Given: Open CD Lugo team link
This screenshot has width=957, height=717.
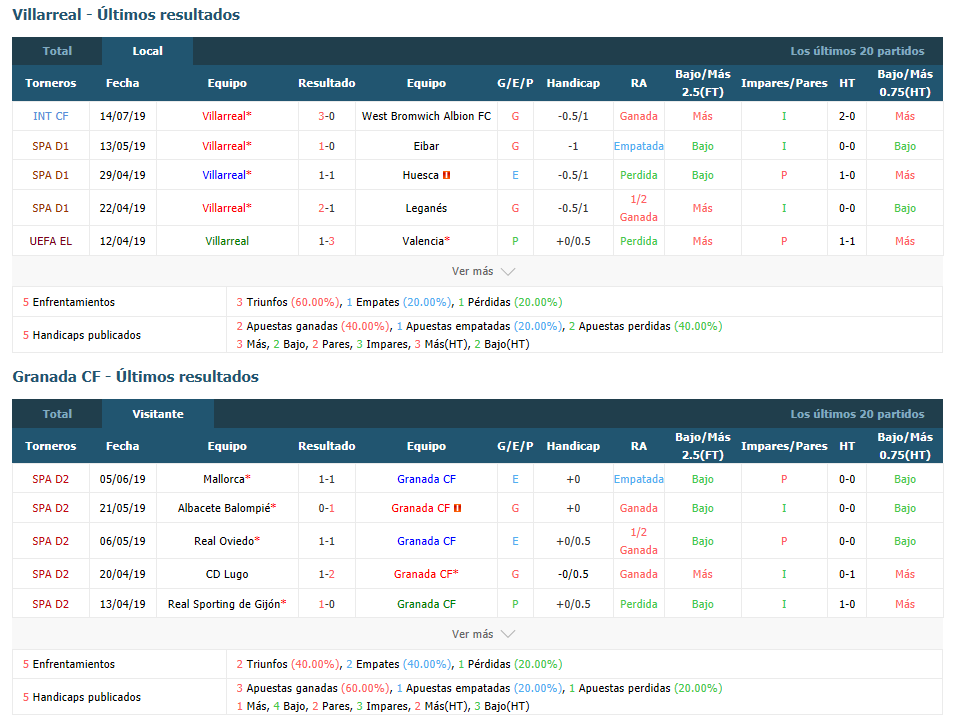Looking at the screenshot, I should point(227,574).
